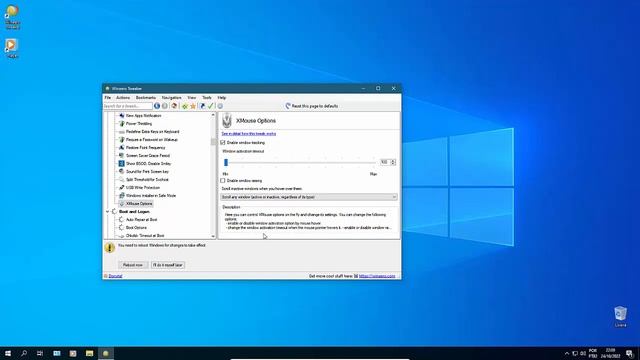This screenshot has width=640, height=360.
Task: Click the timeout numeric value field
Action: click(x=385, y=162)
